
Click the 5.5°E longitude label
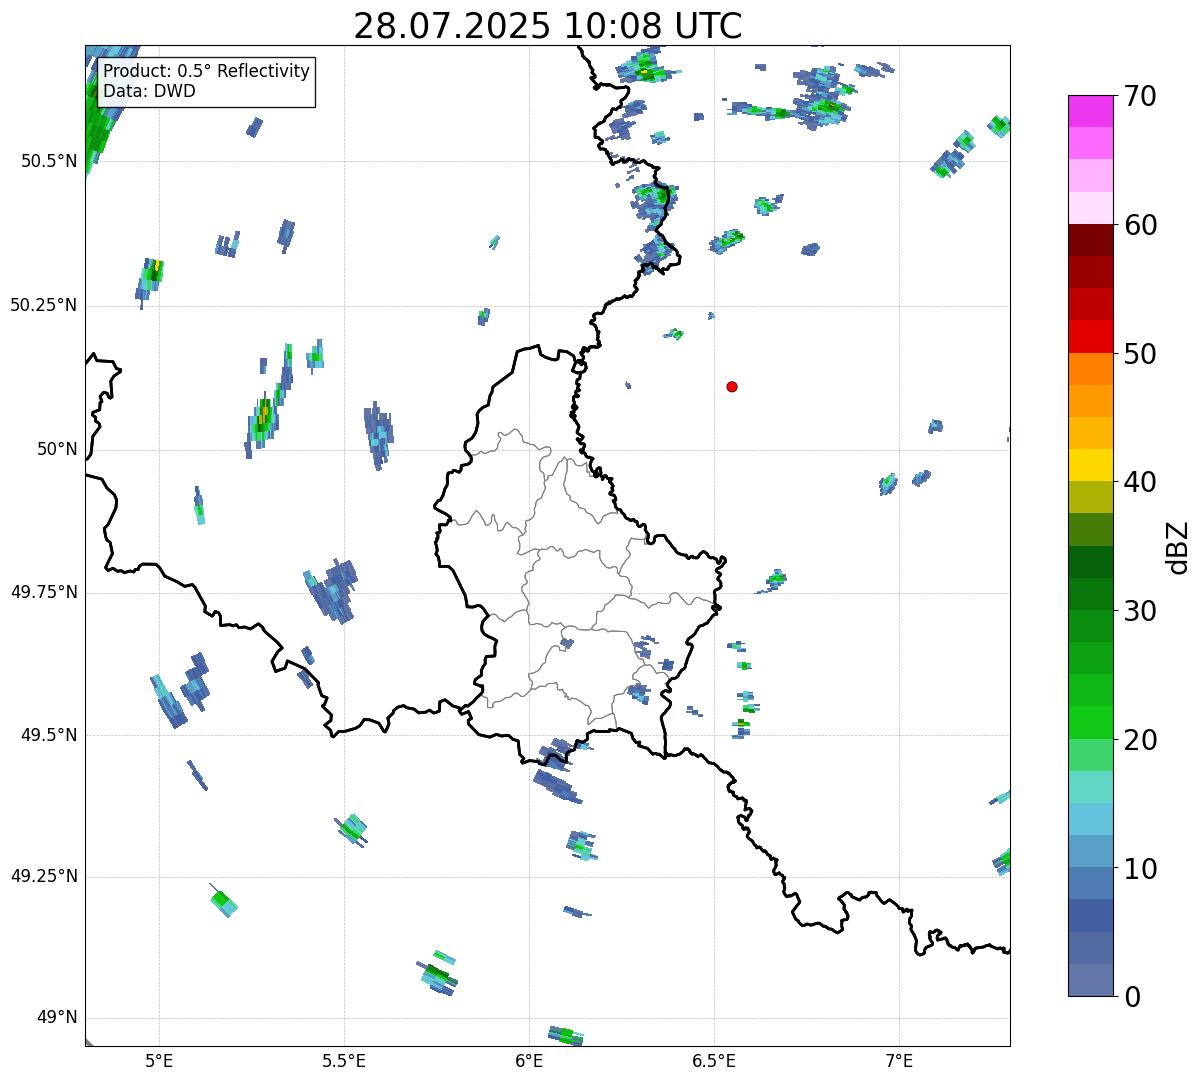point(344,1060)
